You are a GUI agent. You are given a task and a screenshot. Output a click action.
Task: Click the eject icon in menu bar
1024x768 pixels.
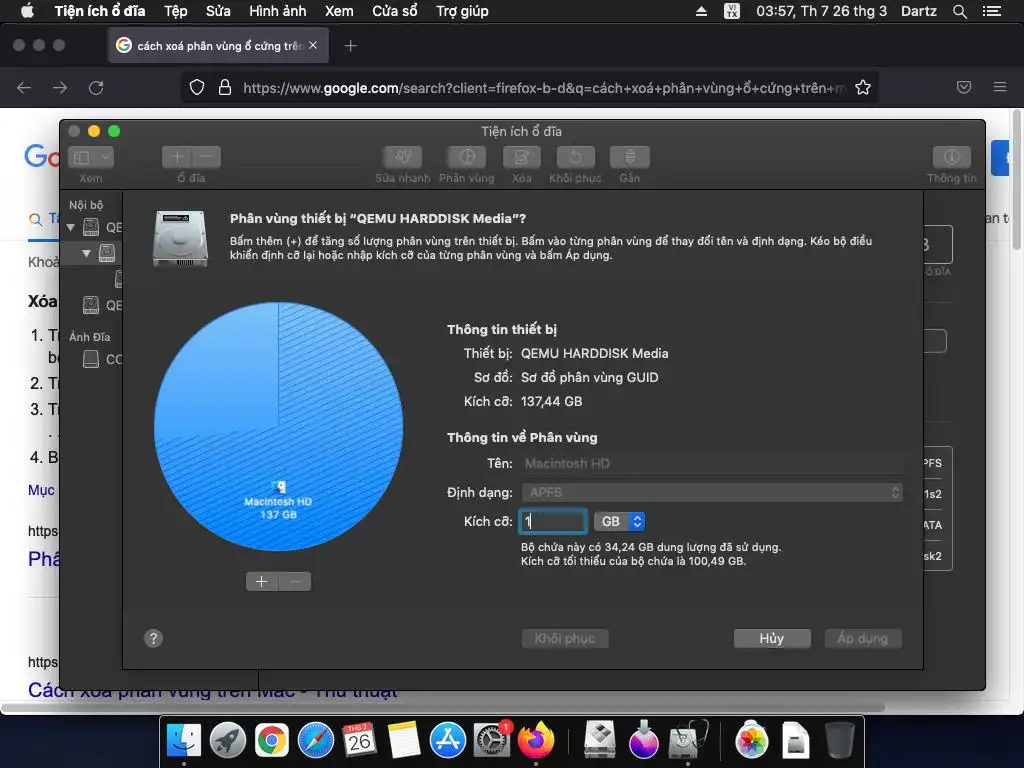(x=701, y=11)
